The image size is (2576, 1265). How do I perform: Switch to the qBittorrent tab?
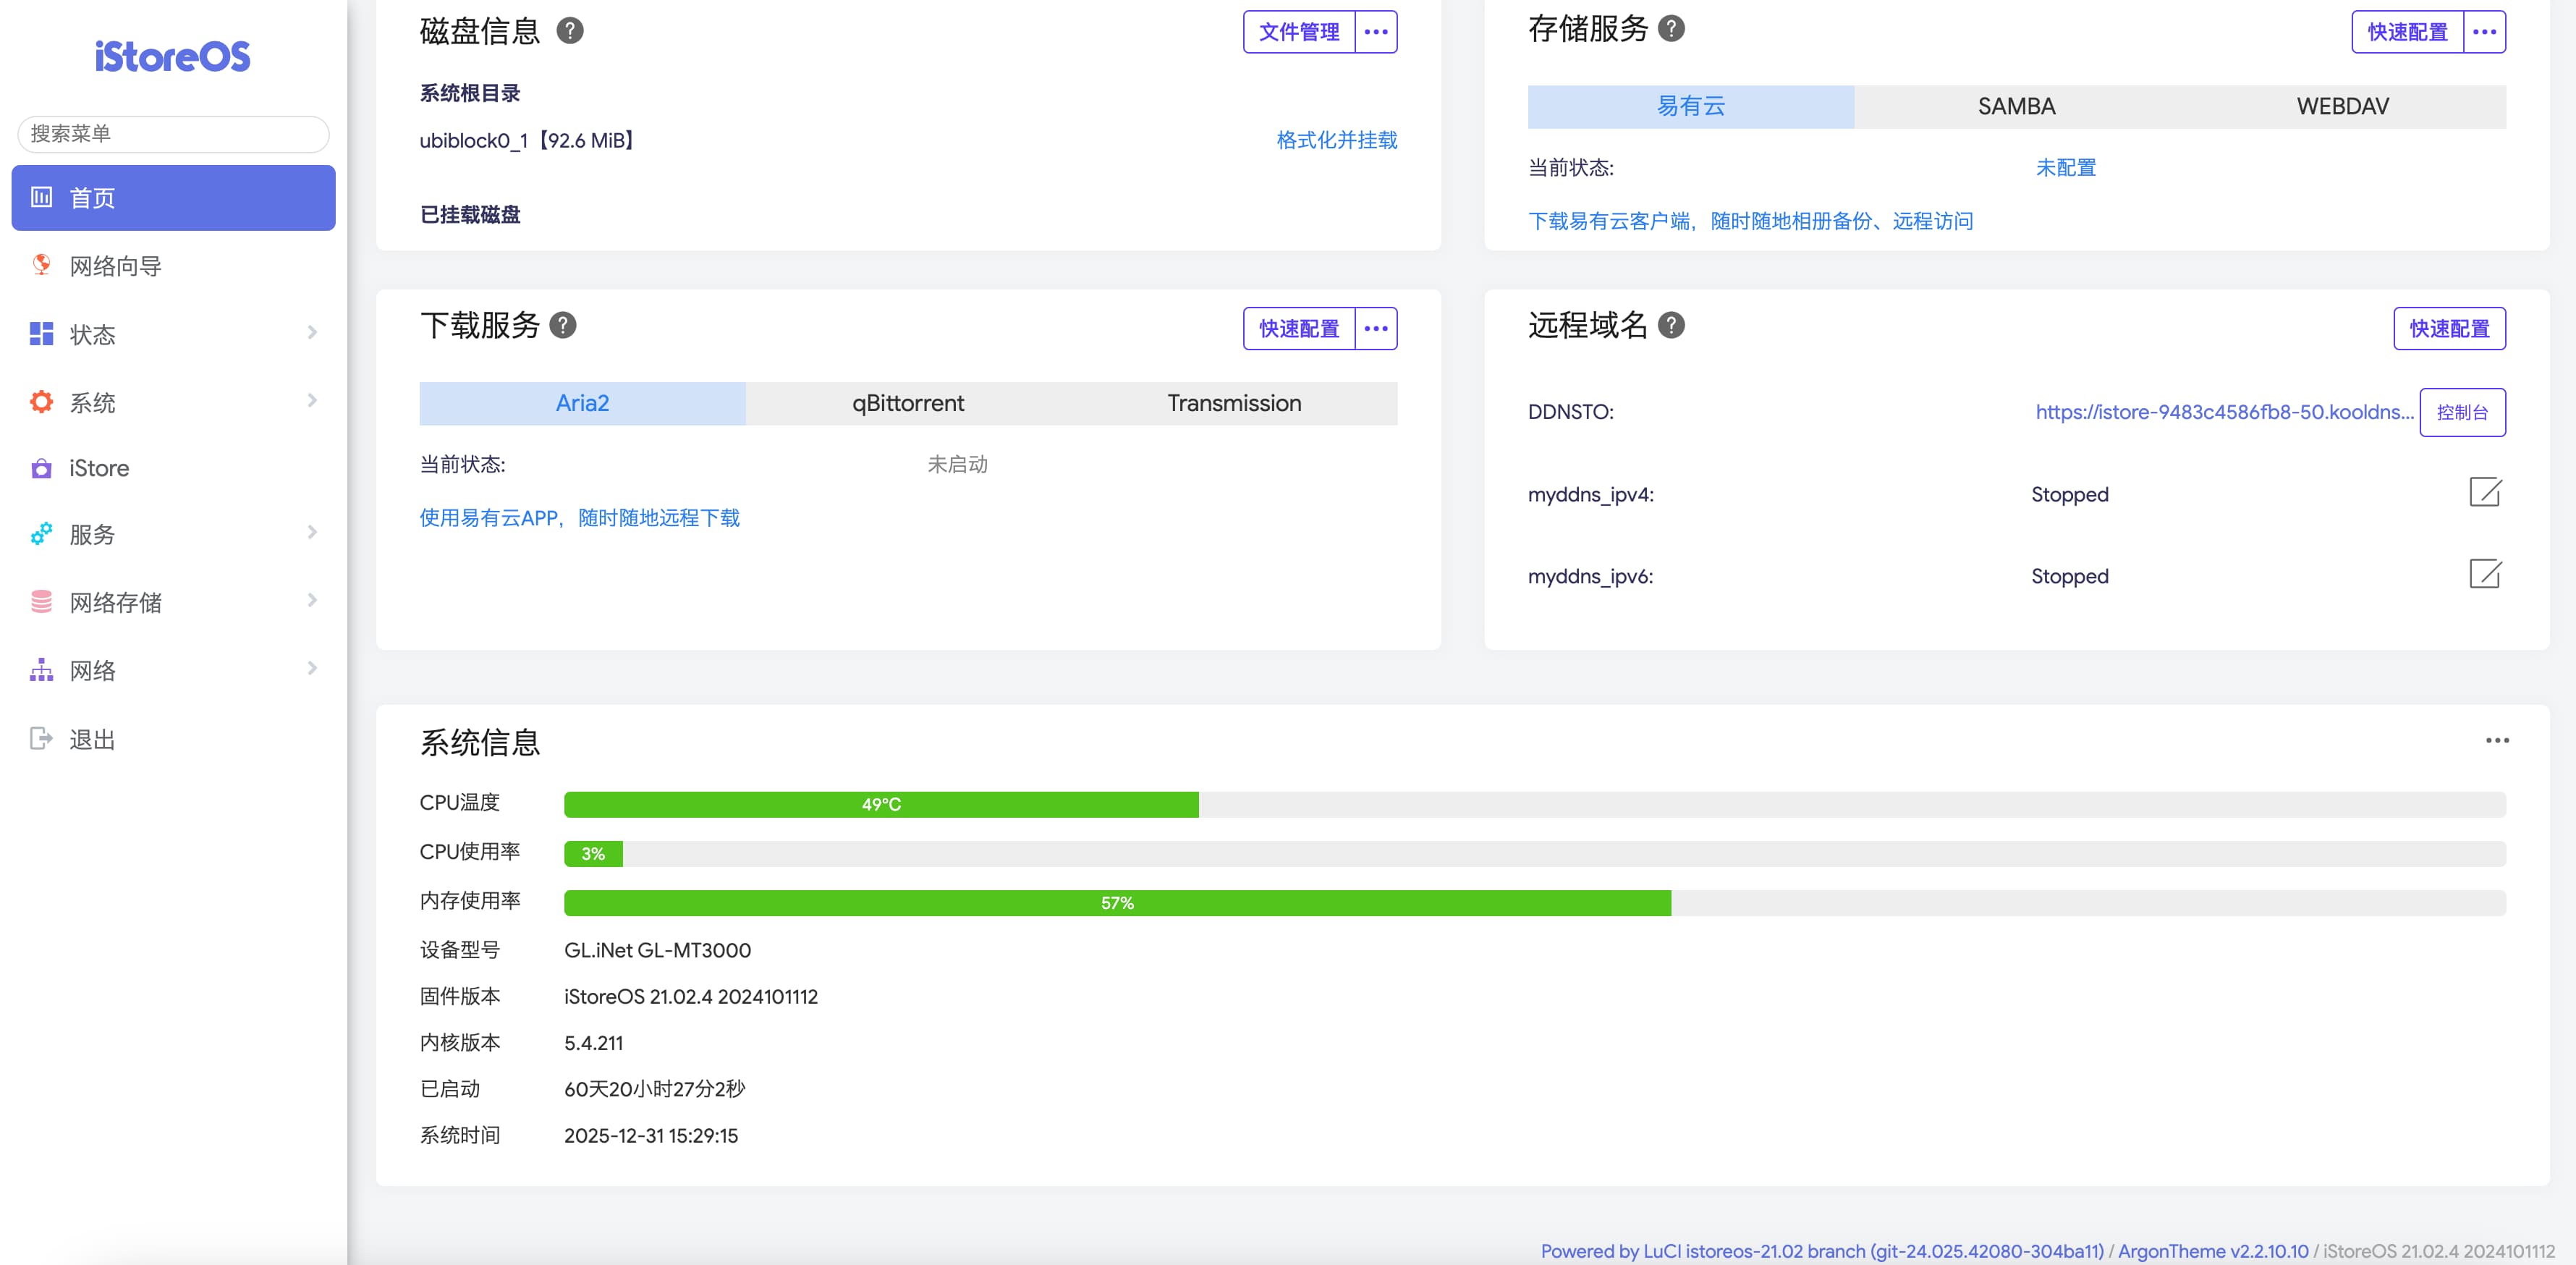(x=907, y=403)
